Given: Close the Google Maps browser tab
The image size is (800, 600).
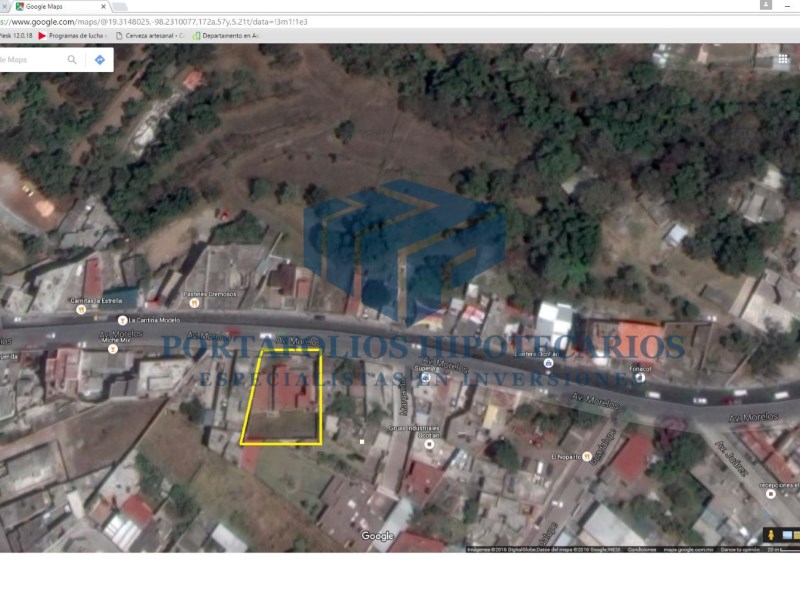Looking at the screenshot, I should pyautogui.click(x=103, y=6).
